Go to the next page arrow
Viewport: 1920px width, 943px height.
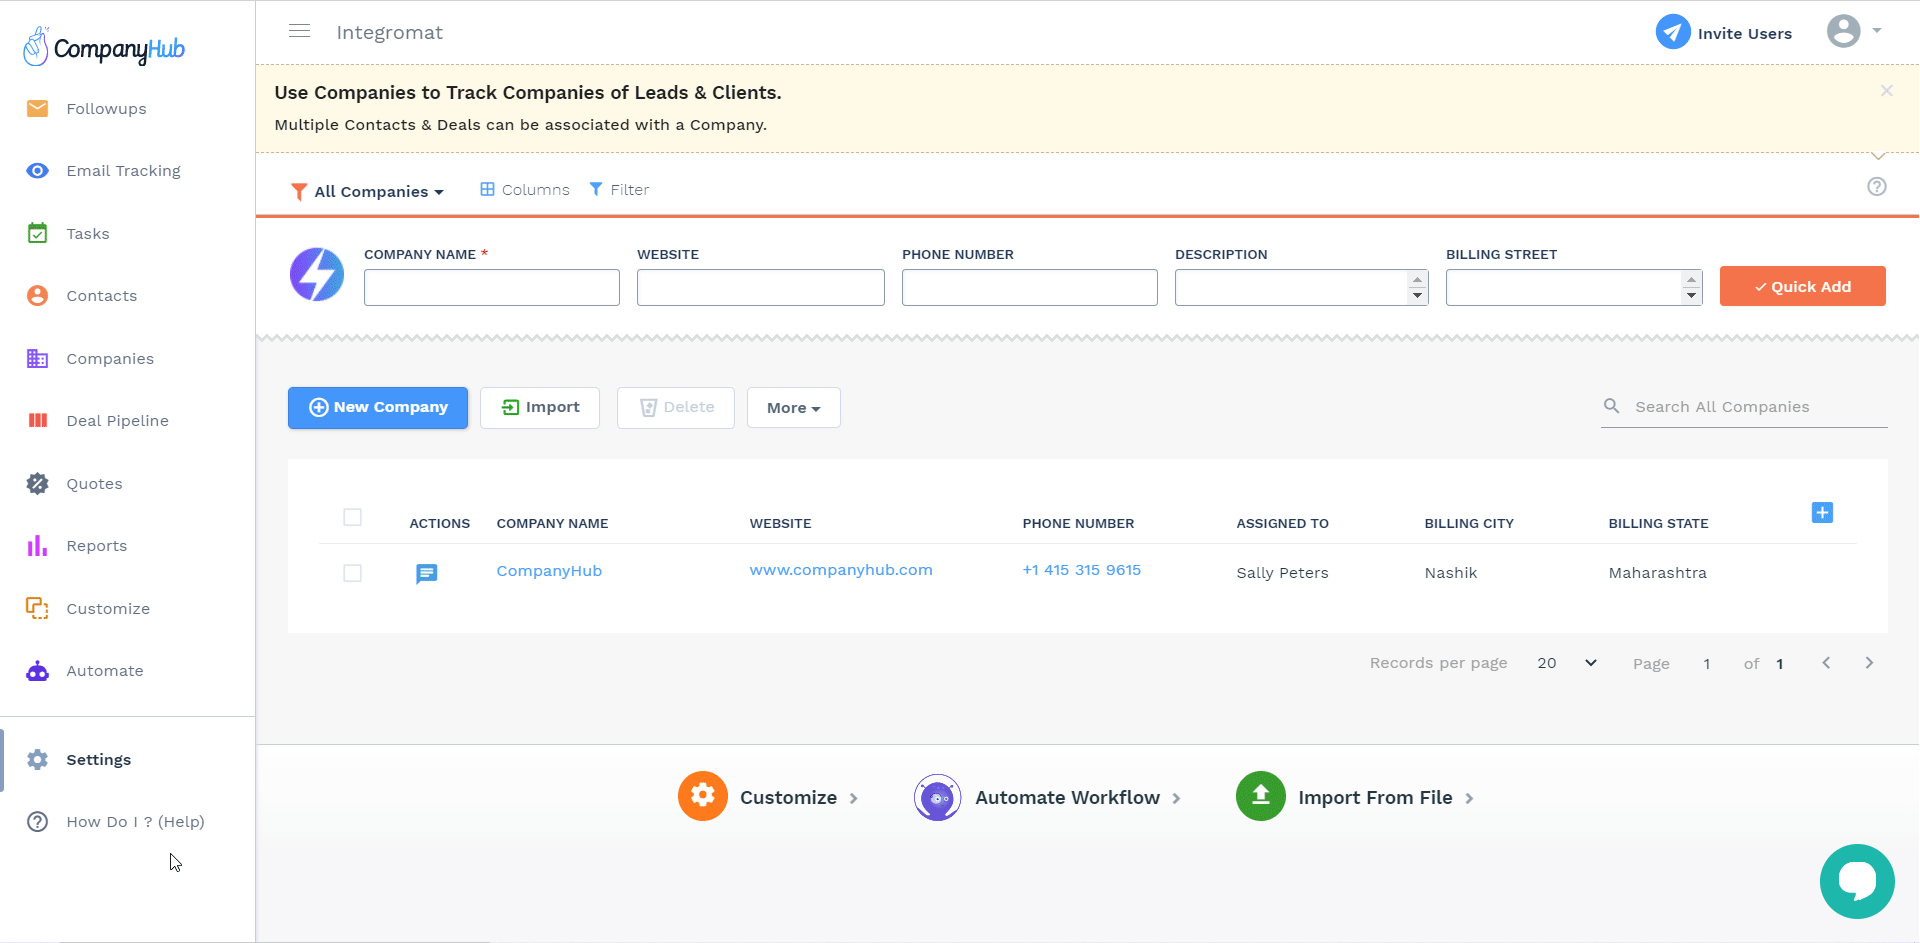pyautogui.click(x=1869, y=663)
